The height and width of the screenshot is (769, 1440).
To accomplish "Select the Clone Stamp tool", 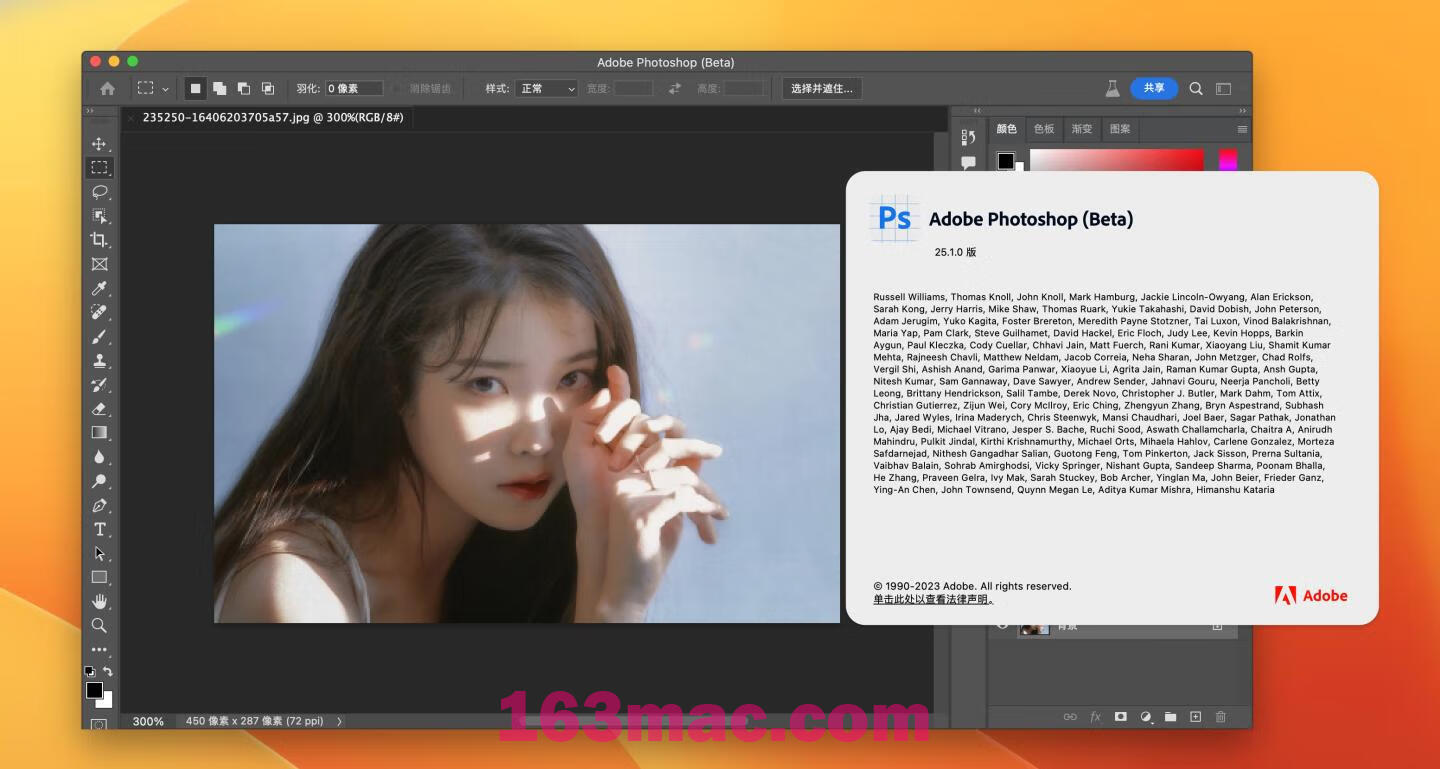I will coord(99,361).
